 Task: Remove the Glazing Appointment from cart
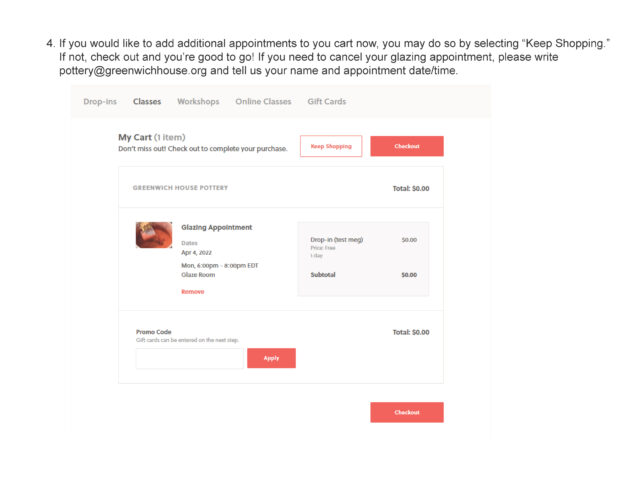click(x=192, y=292)
